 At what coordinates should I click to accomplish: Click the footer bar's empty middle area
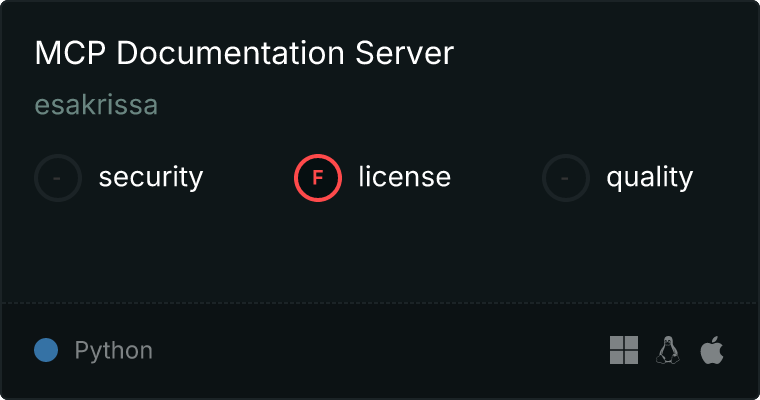380,351
